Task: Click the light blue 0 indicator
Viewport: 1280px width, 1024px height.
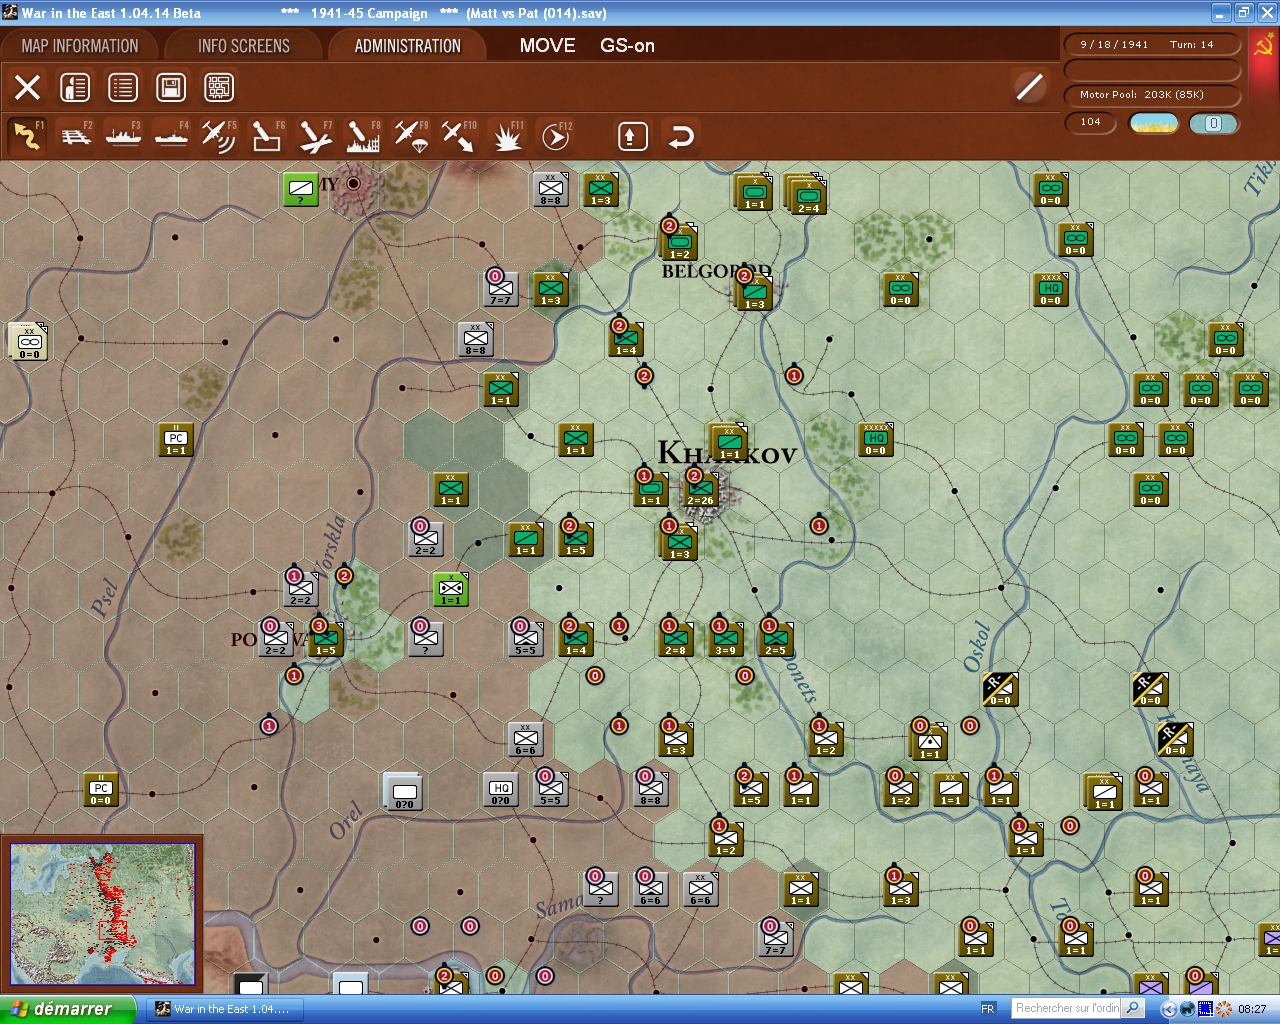Action: point(1213,123)
